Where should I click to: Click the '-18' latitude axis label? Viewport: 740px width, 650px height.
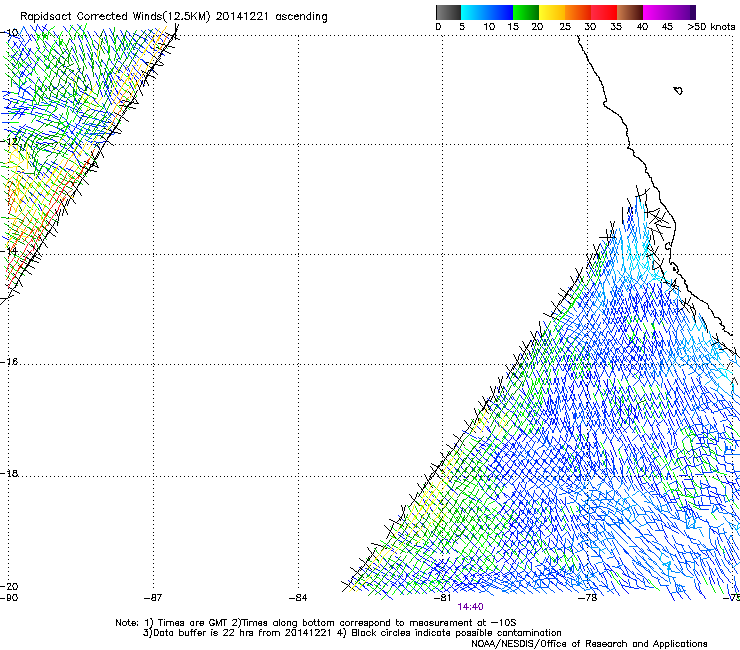(9, 473)
